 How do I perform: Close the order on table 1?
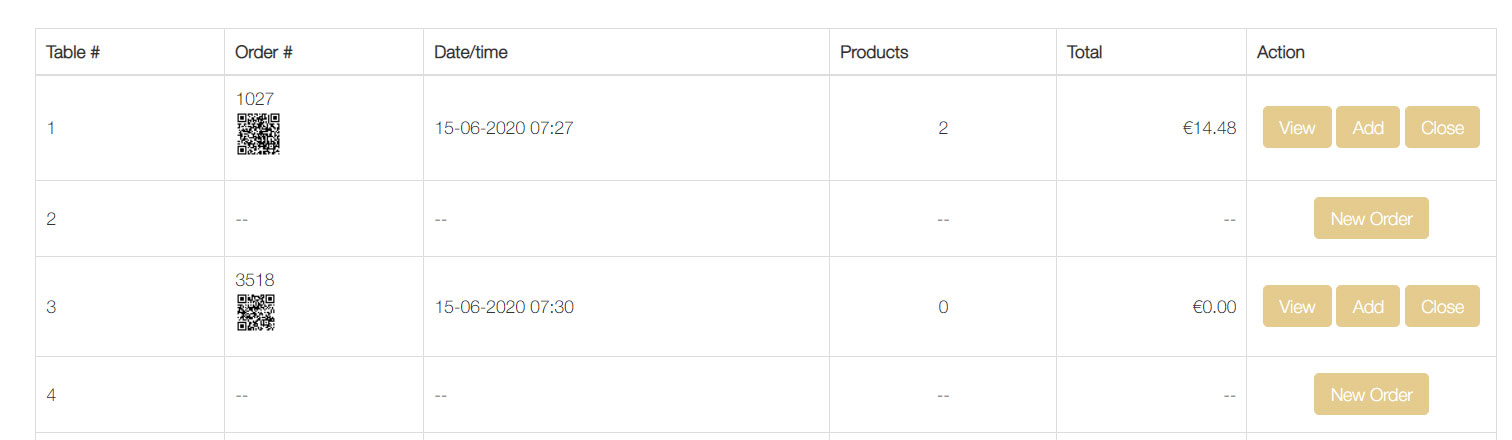(1442, 127)
